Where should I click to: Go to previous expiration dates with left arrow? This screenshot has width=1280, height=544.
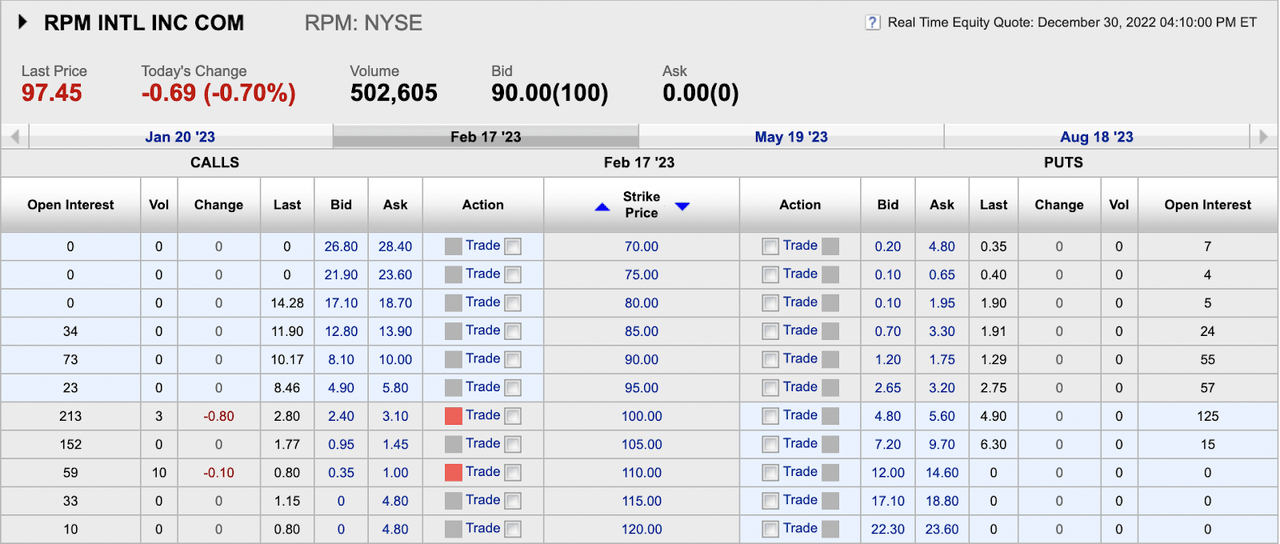[x=15, y=137]
